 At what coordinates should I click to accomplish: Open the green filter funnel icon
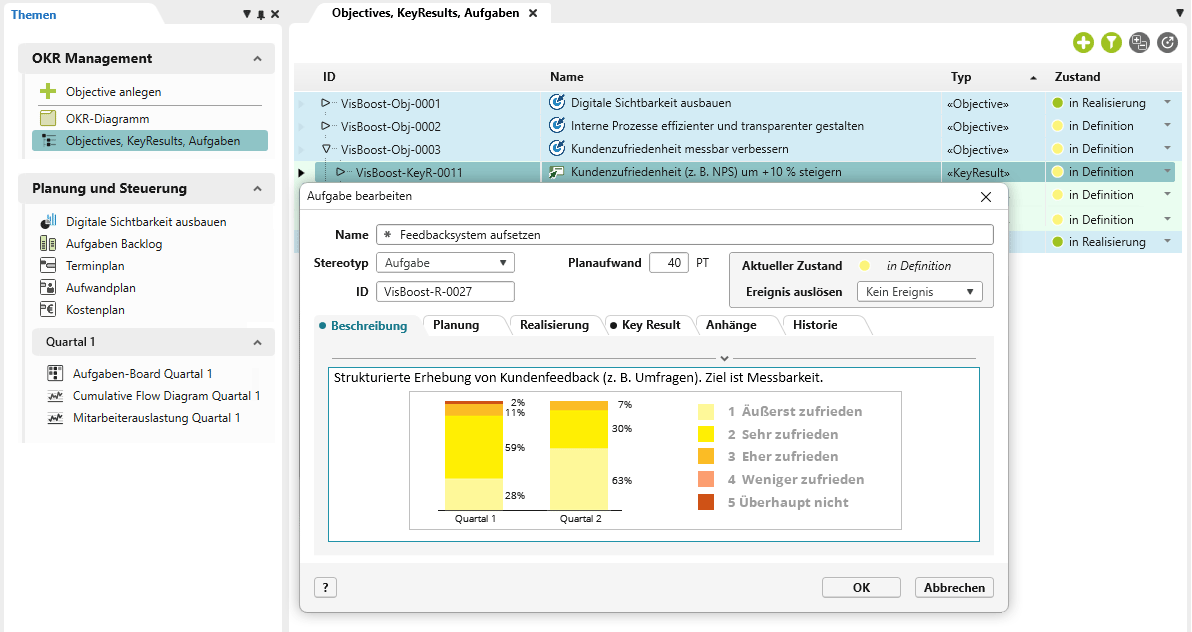coord(1111,43)
